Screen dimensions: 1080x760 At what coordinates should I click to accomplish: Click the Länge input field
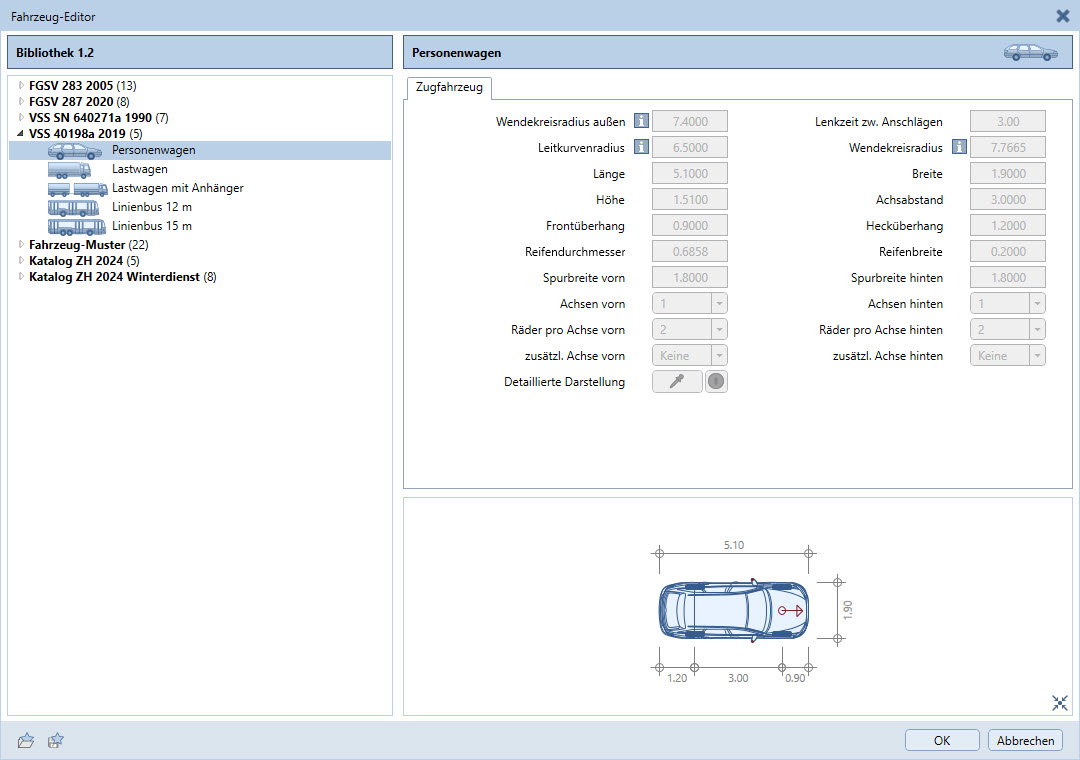[689, 174]
